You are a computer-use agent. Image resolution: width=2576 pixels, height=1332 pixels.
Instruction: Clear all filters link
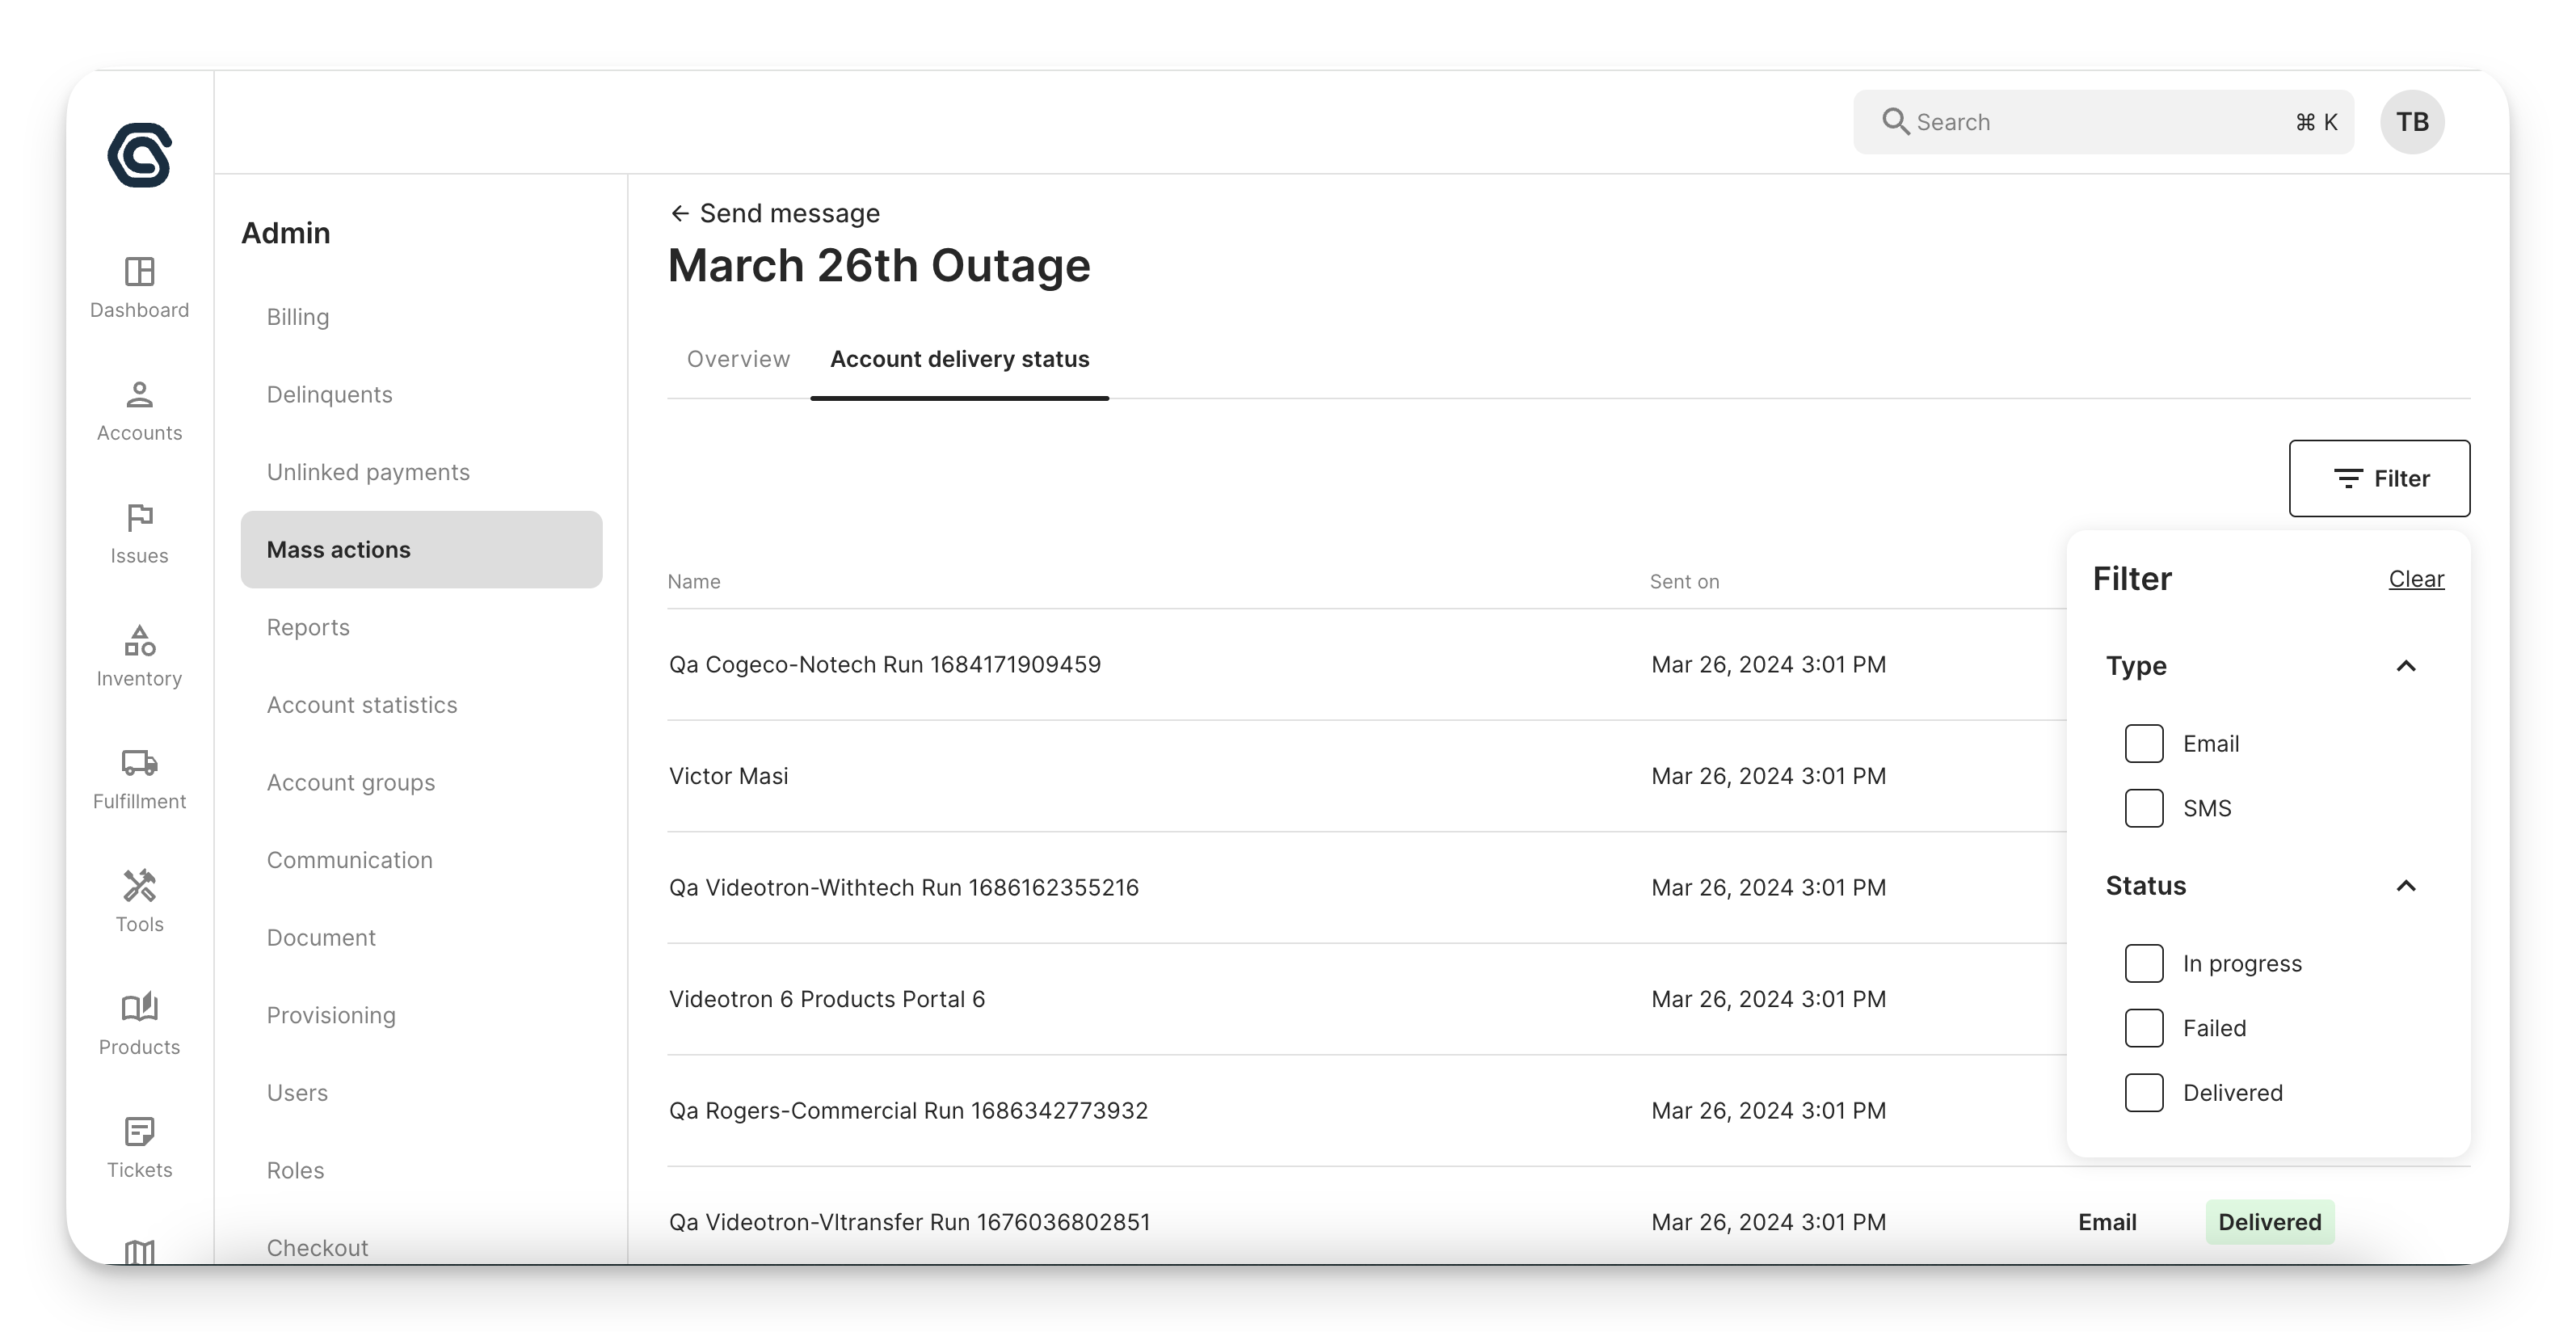[2416, 579]
